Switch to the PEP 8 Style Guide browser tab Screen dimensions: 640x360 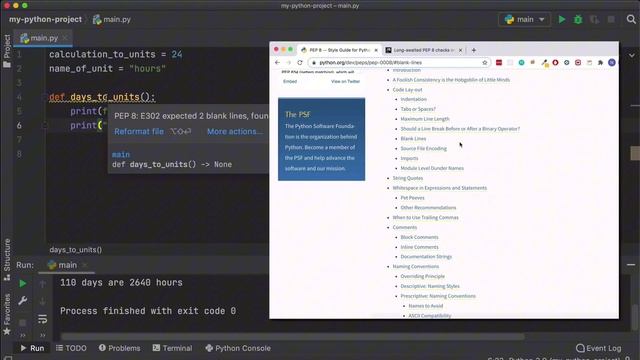point(339,50)
